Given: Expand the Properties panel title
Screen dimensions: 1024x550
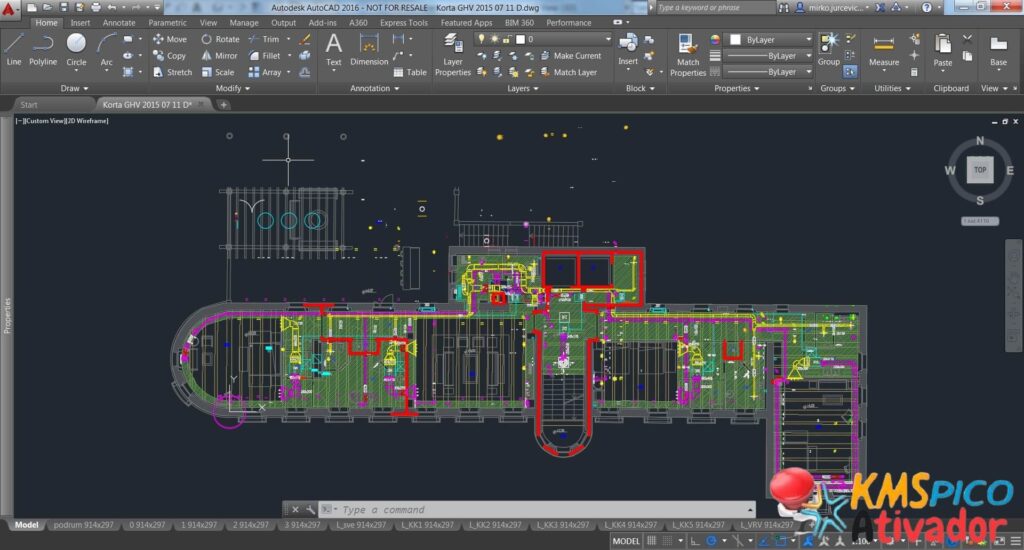Looking at the screenshot, I should [737, 88].
